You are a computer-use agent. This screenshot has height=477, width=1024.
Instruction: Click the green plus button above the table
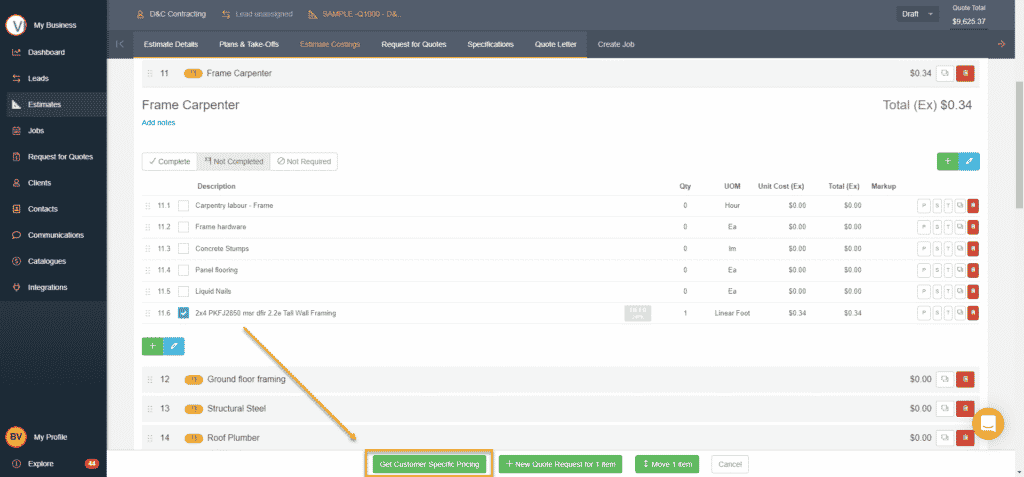(x=947, y=161)
